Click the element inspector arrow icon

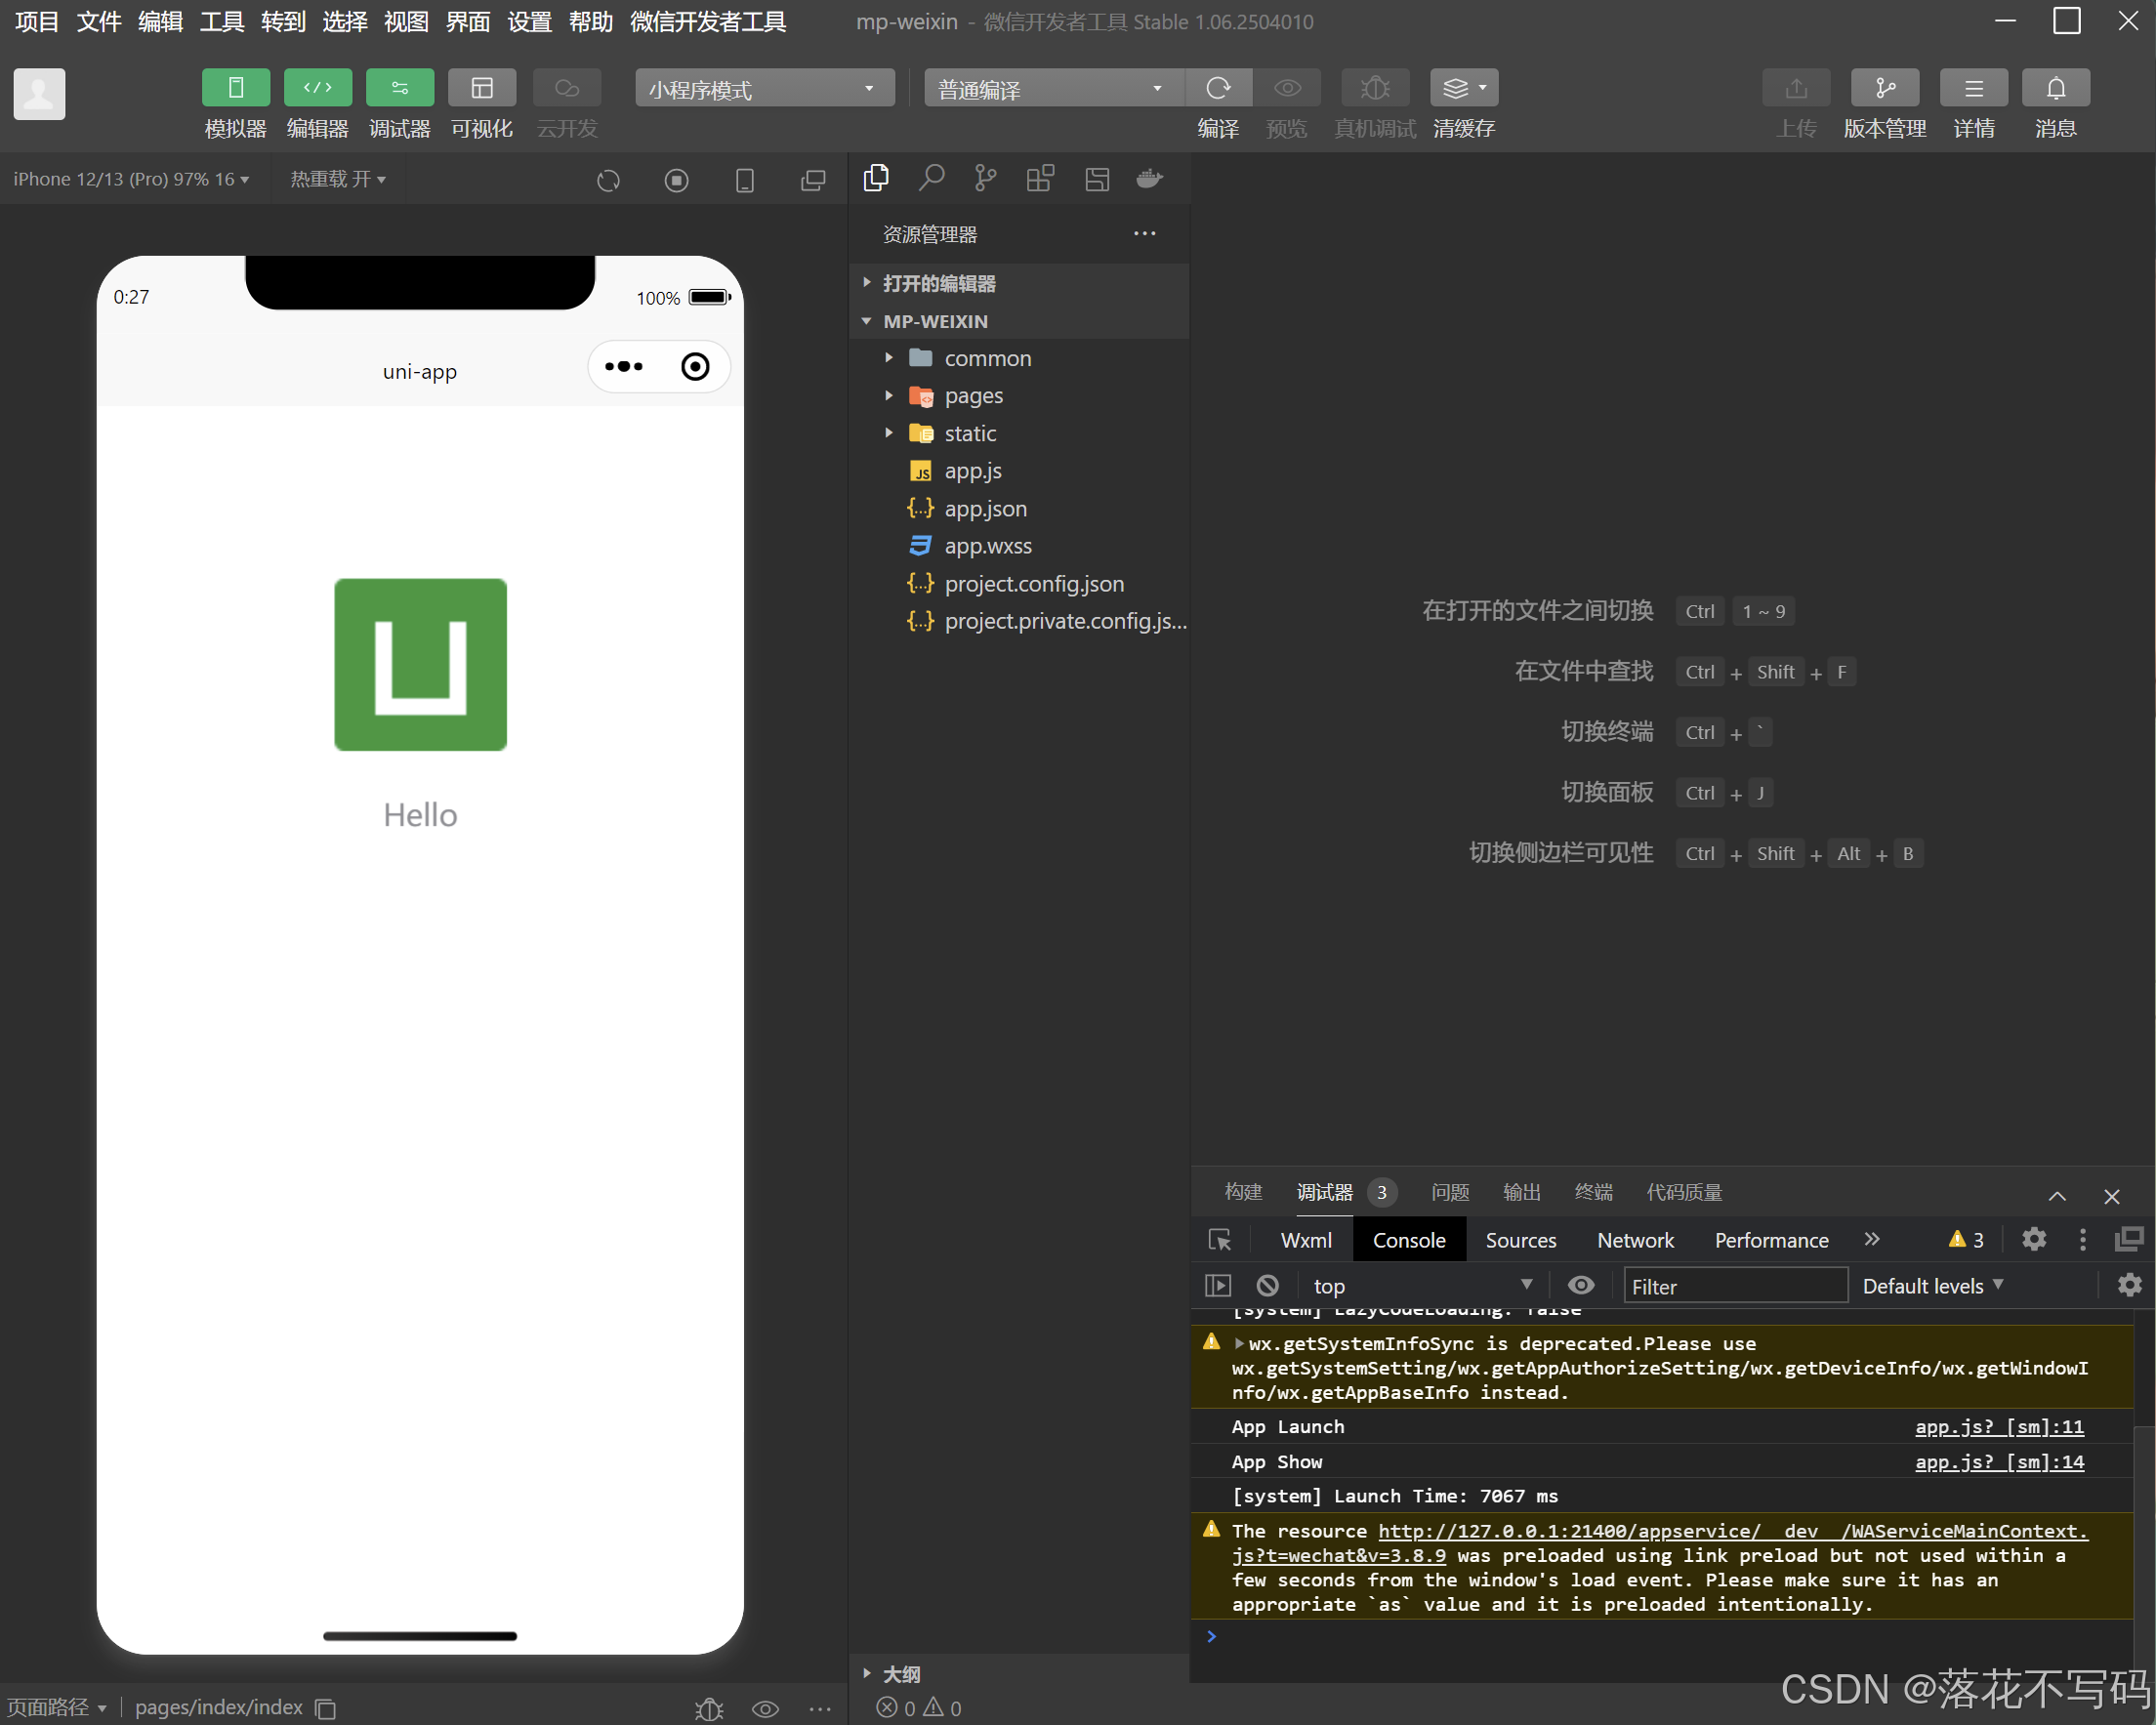coord(1219,1239)
